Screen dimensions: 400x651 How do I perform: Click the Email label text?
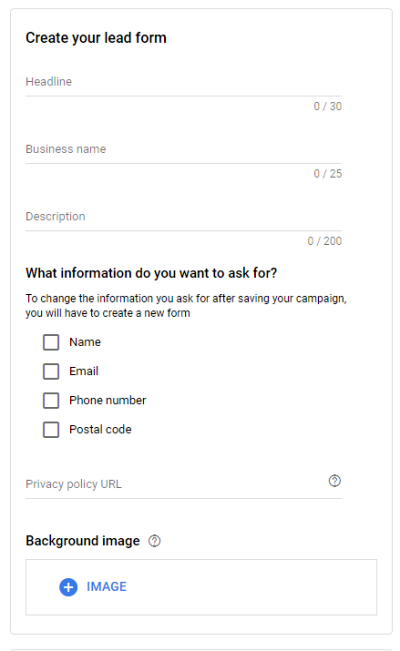coord(84,371)
